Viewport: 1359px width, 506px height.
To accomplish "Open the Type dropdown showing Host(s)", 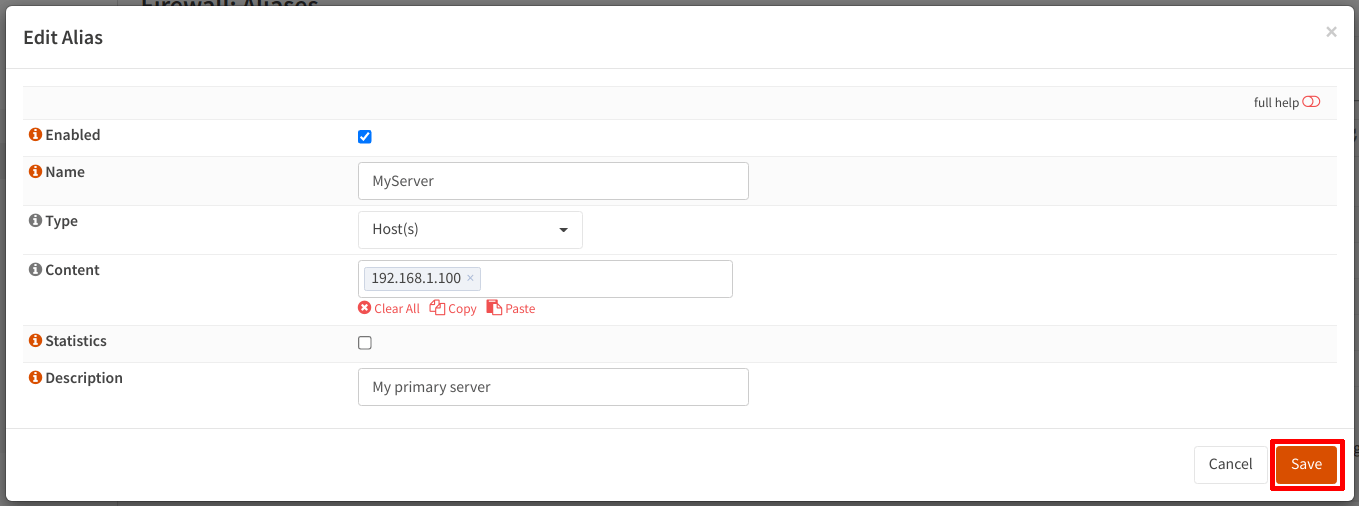I will point(470,229).
